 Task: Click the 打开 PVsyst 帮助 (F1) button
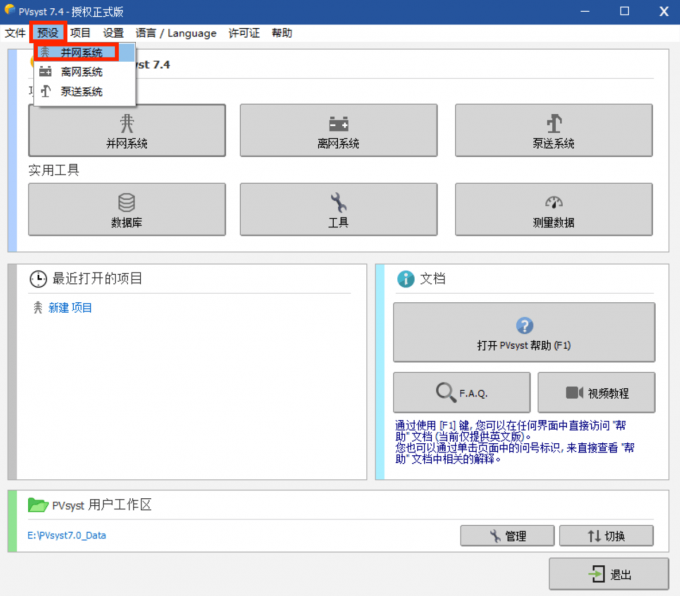[x=524, y=333]
